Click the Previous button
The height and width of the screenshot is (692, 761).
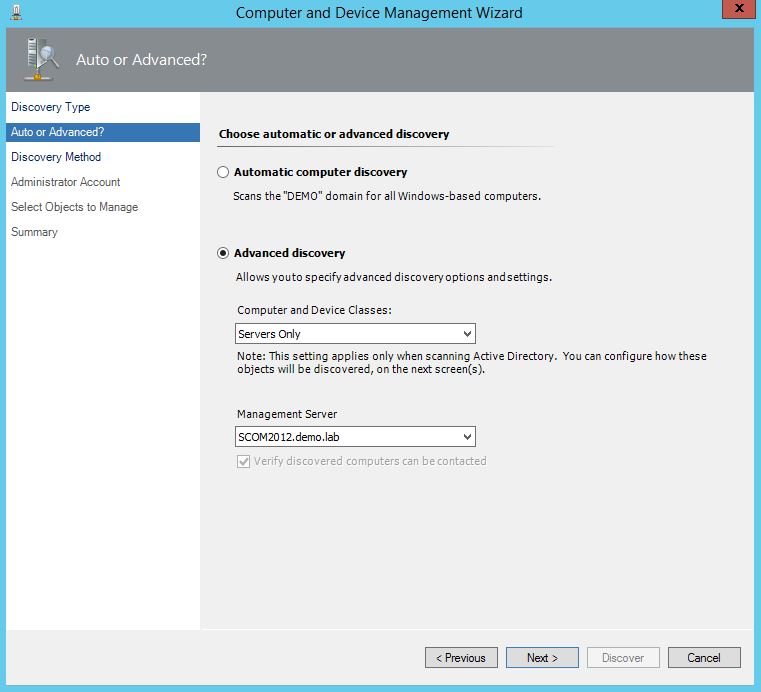pyautogui.click(x=461, y=657)
